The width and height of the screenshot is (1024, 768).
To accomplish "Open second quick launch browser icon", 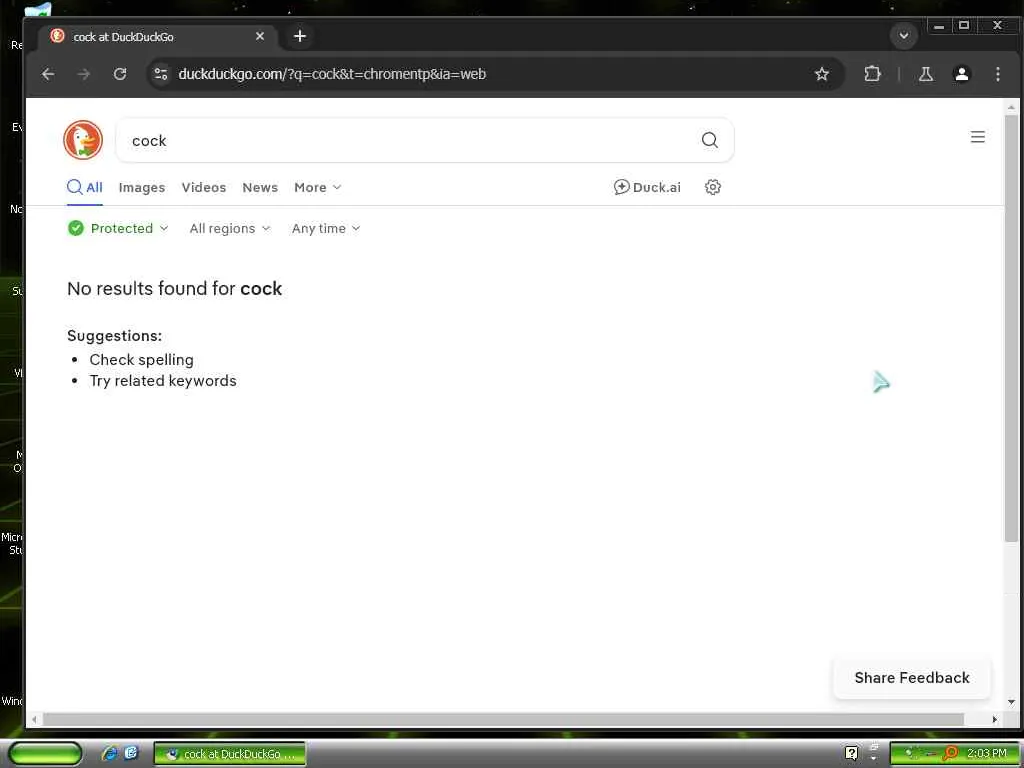I will point(131,753).
